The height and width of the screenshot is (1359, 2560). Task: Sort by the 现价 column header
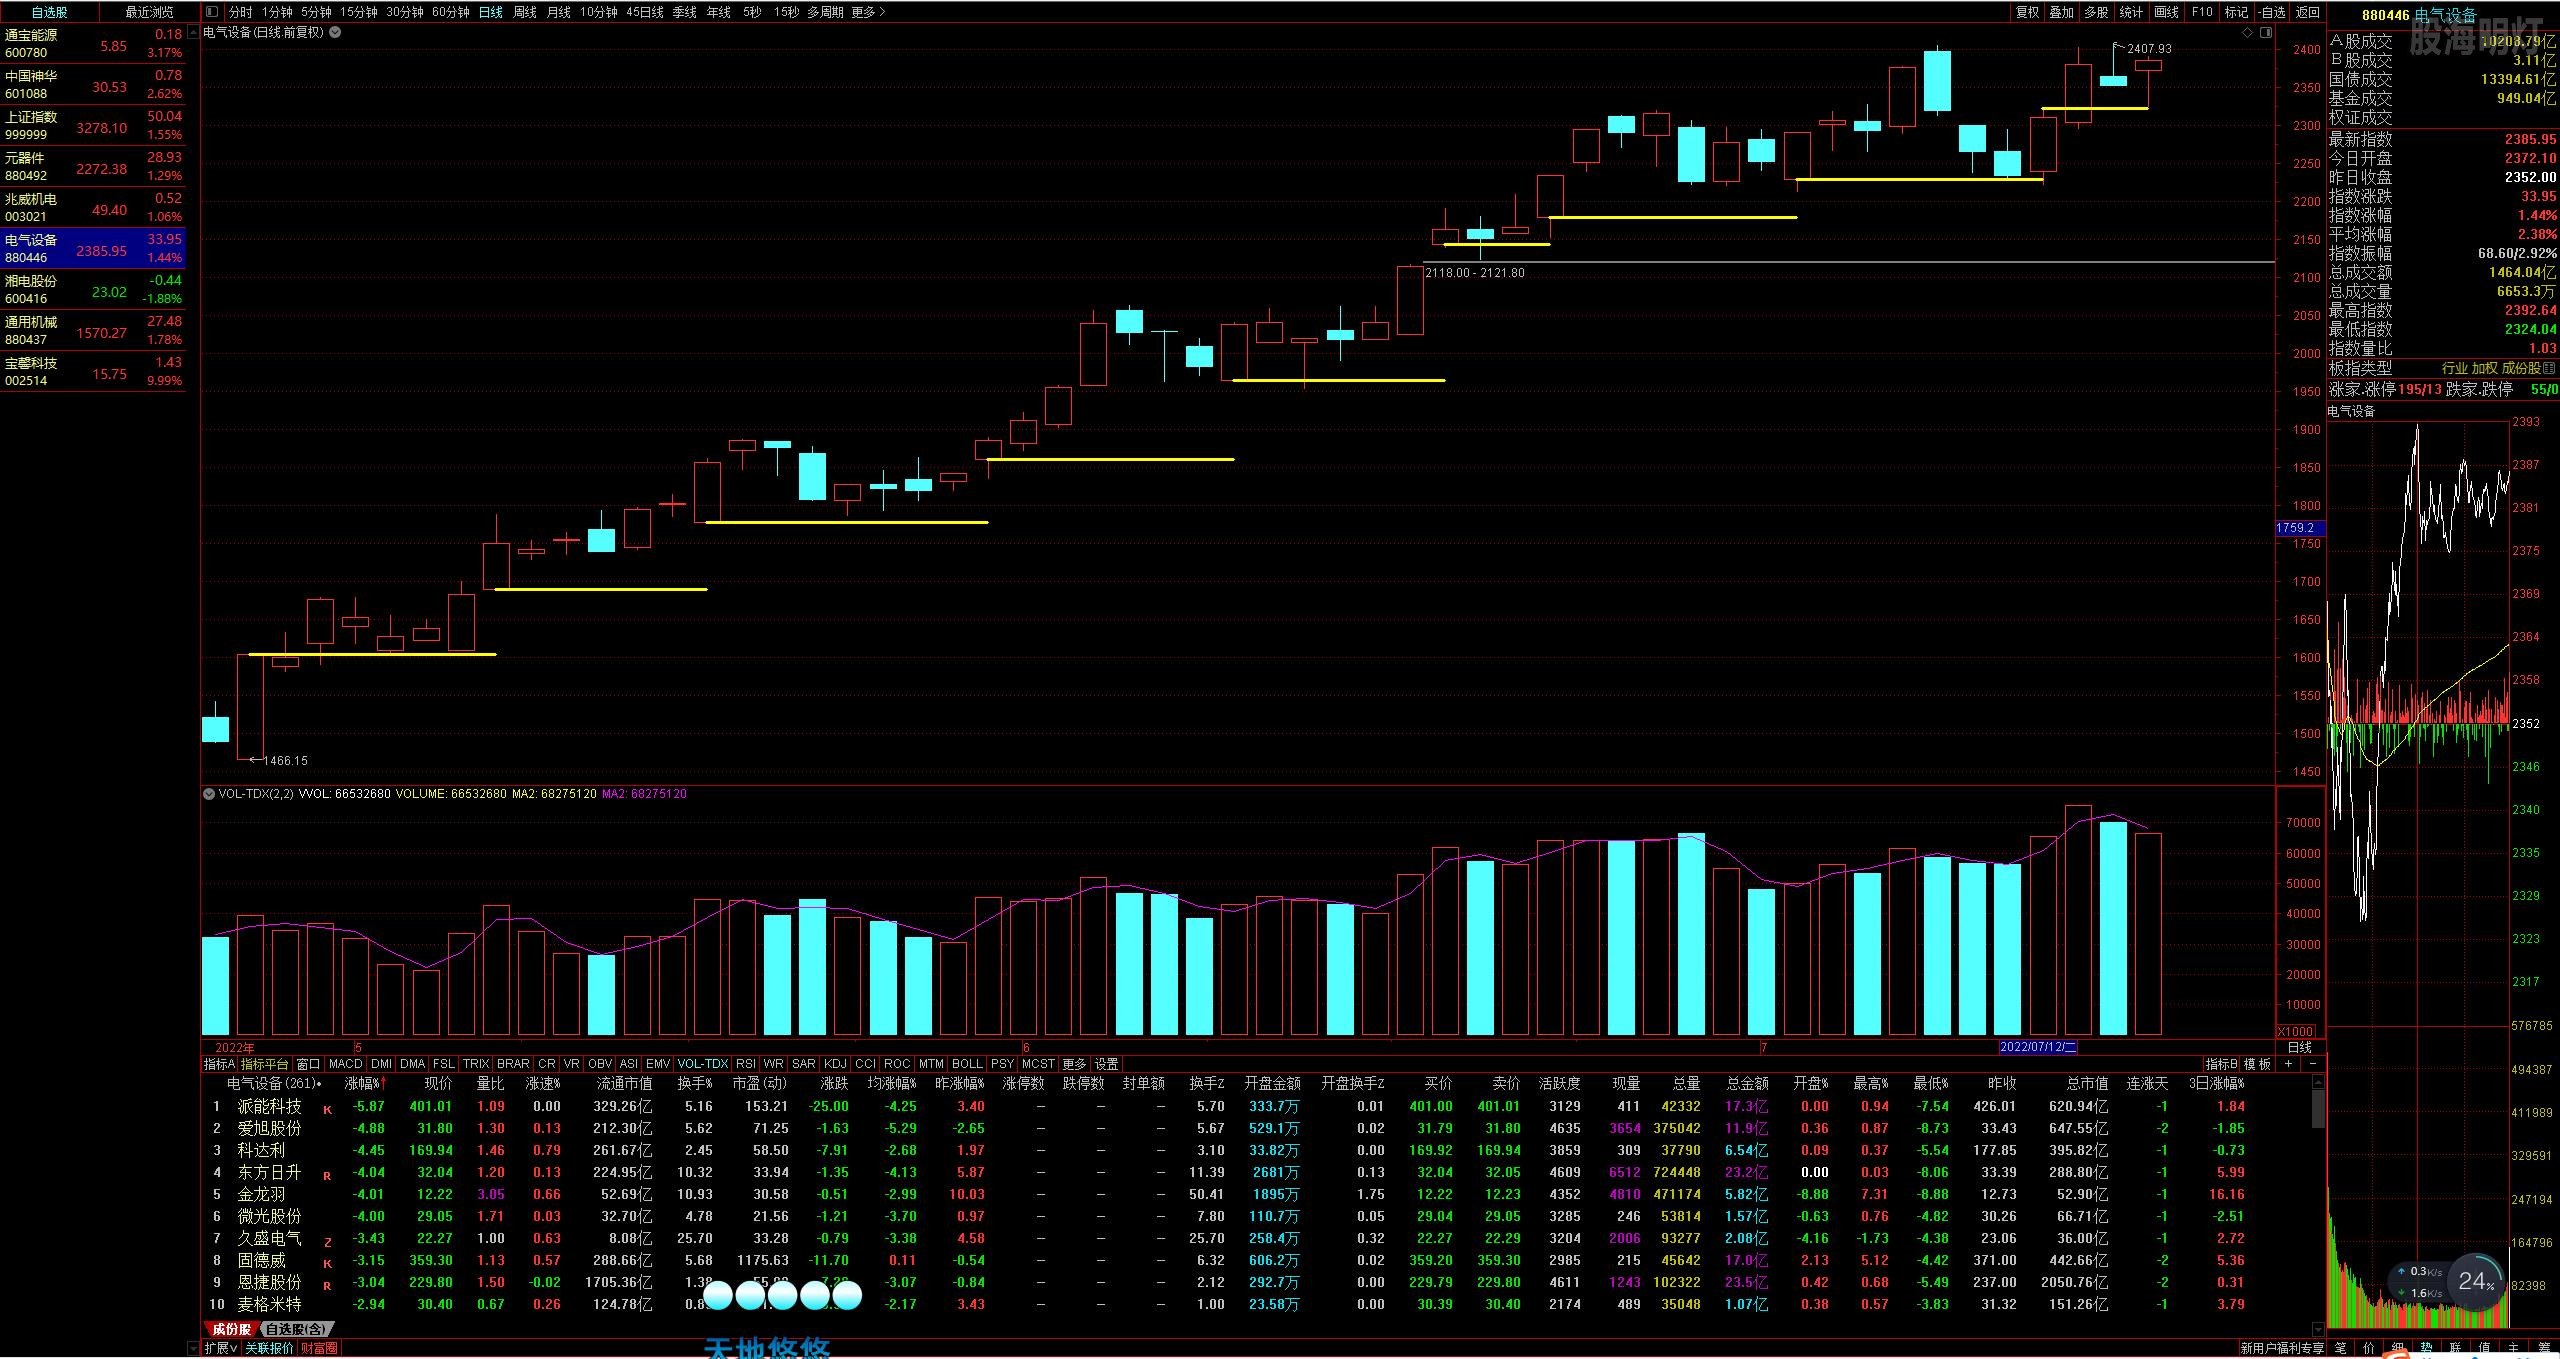click(438, 1084)
